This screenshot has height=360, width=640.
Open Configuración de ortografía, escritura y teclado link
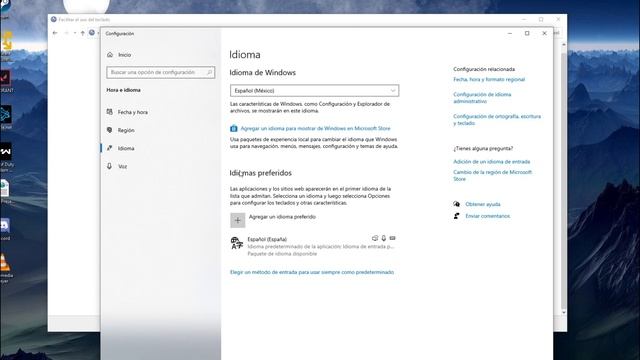[497, 120]
